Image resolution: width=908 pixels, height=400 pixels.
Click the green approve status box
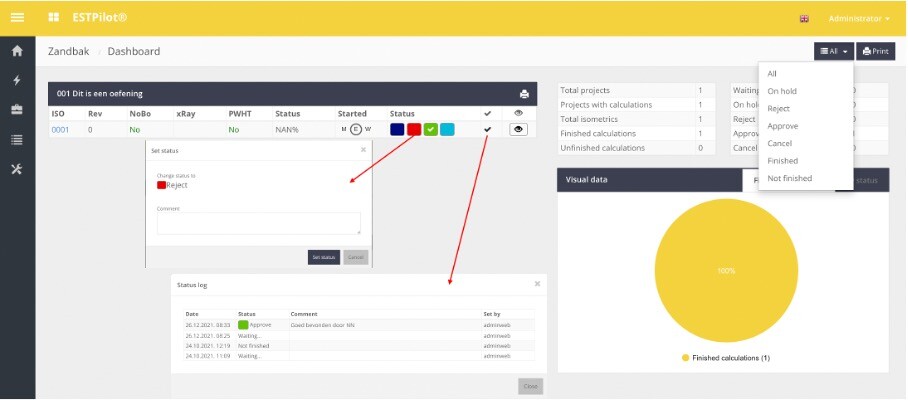point(430,129)
